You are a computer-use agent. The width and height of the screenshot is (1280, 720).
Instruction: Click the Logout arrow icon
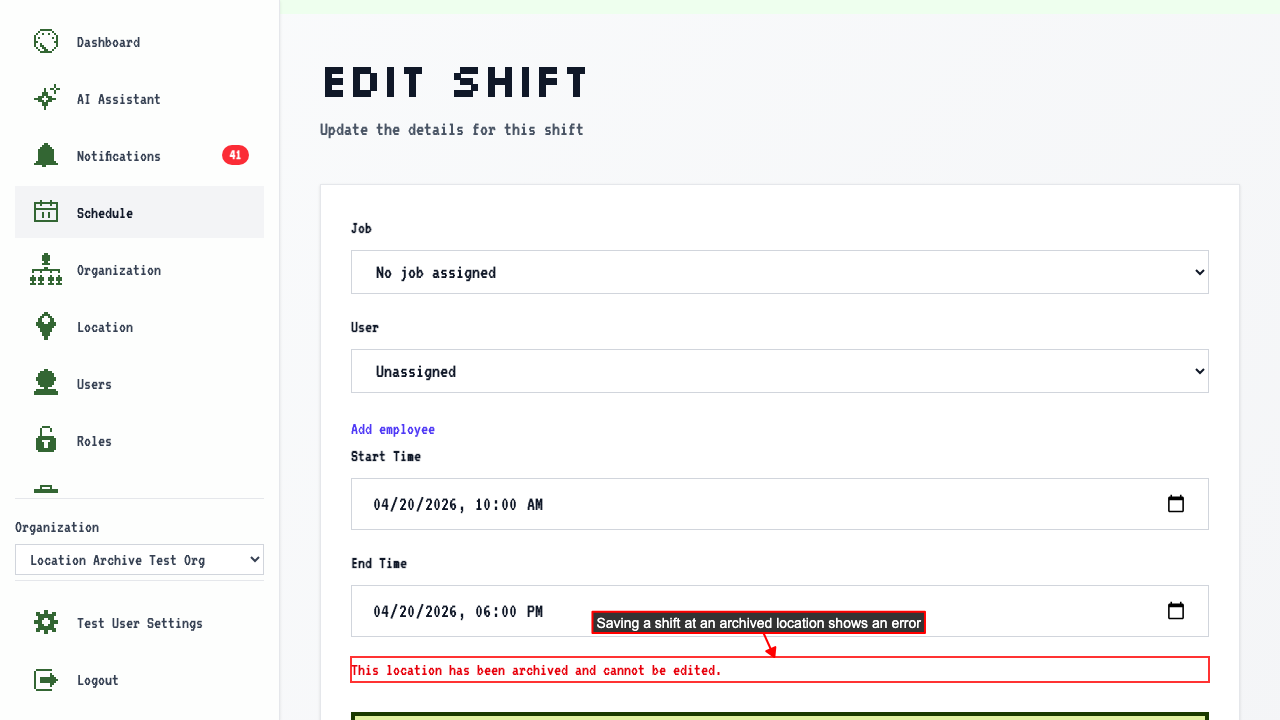[46, 680]
